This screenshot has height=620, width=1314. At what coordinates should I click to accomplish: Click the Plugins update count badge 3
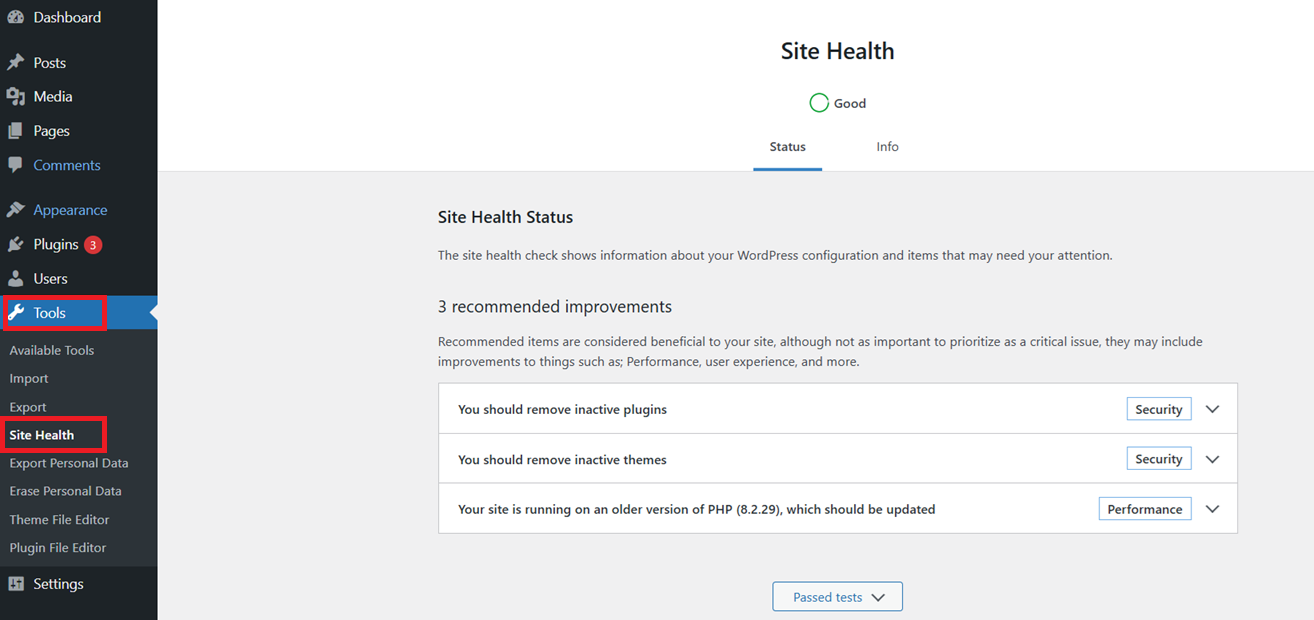[93, 245]
